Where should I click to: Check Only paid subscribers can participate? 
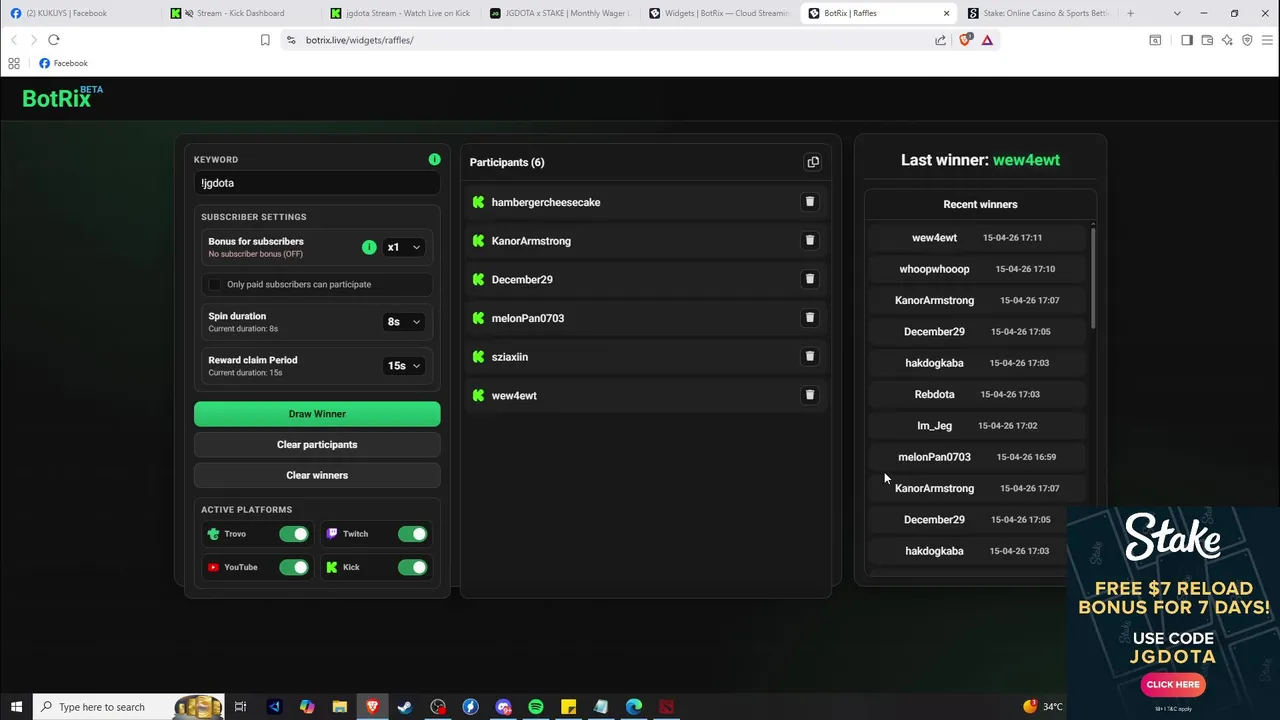click(214, 284)
